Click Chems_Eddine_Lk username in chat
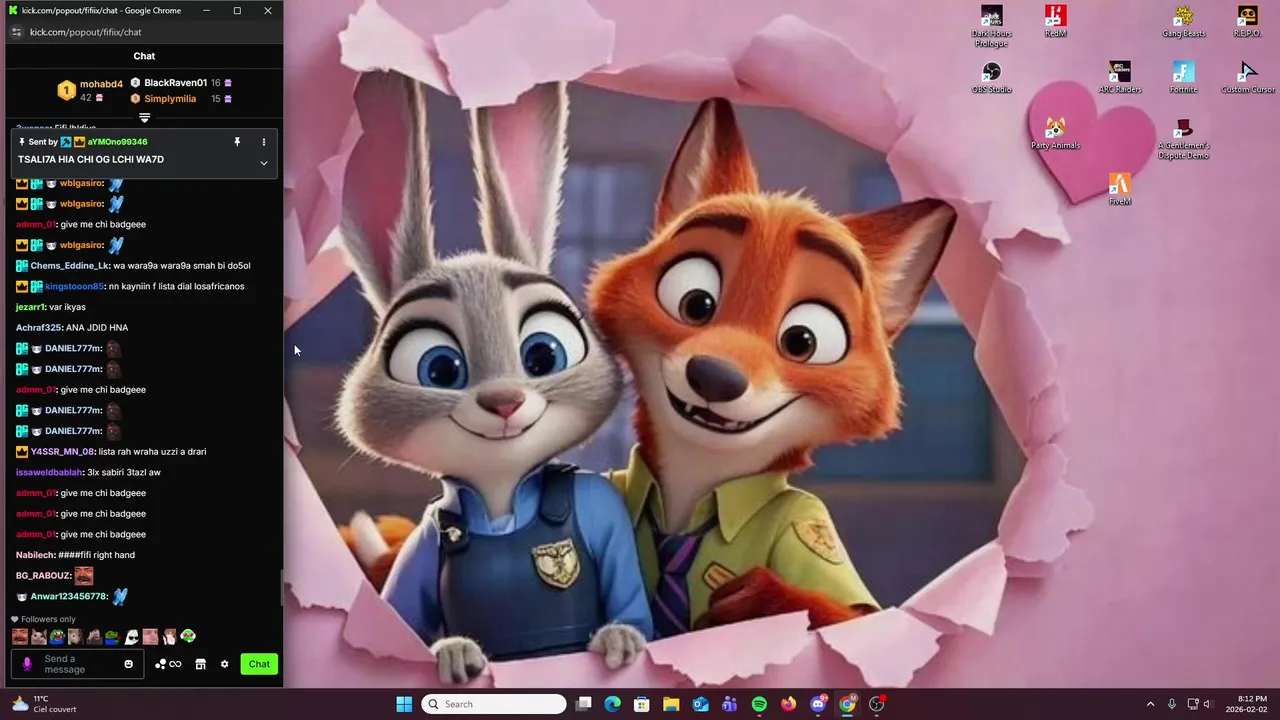1280x720 pixels. 69,266
